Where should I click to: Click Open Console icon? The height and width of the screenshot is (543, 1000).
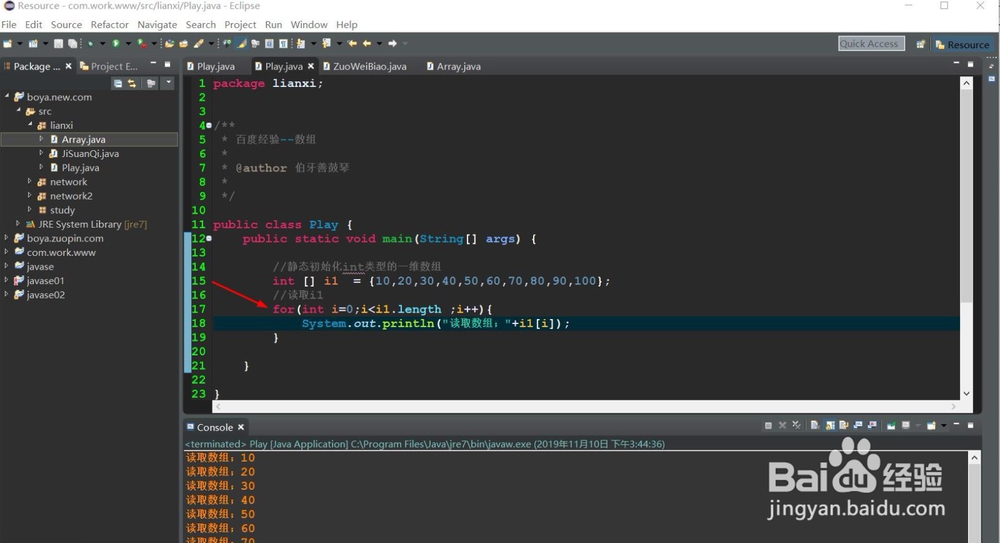click(931, 425)
